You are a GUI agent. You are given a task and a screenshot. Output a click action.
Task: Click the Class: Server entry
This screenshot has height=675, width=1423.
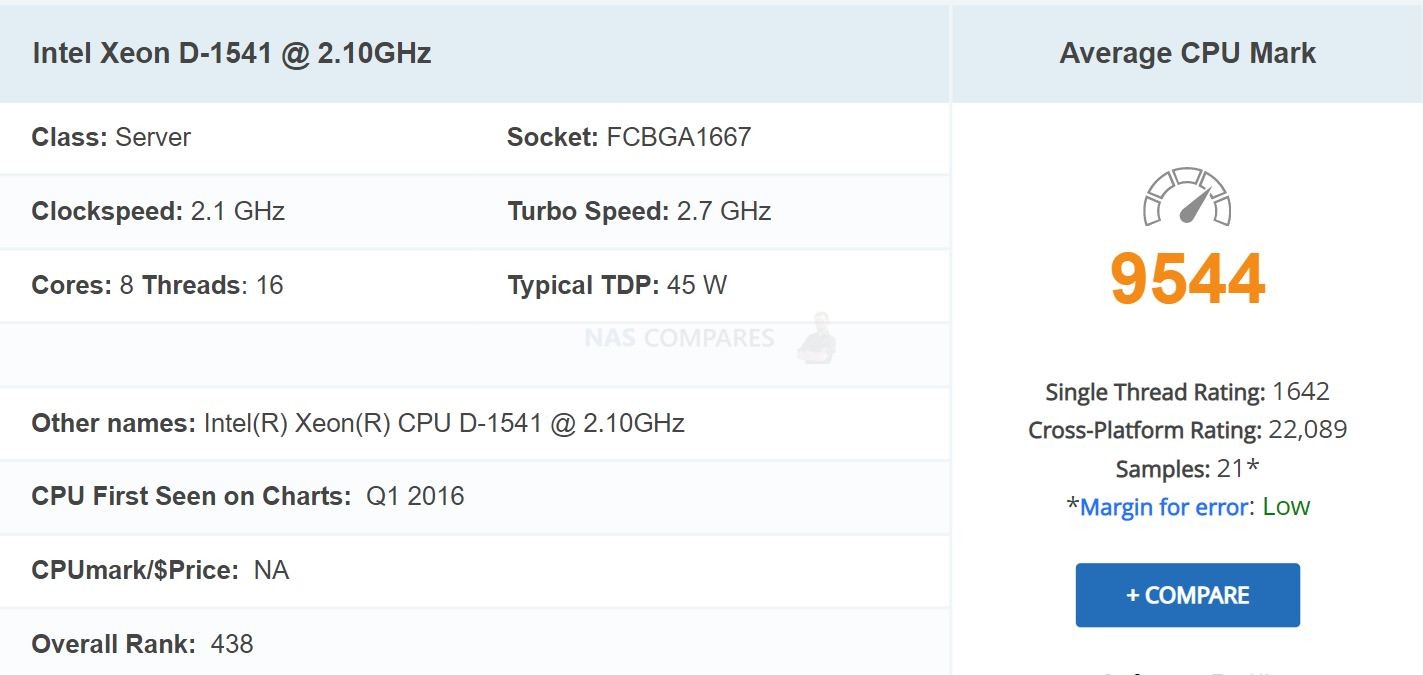111,137
